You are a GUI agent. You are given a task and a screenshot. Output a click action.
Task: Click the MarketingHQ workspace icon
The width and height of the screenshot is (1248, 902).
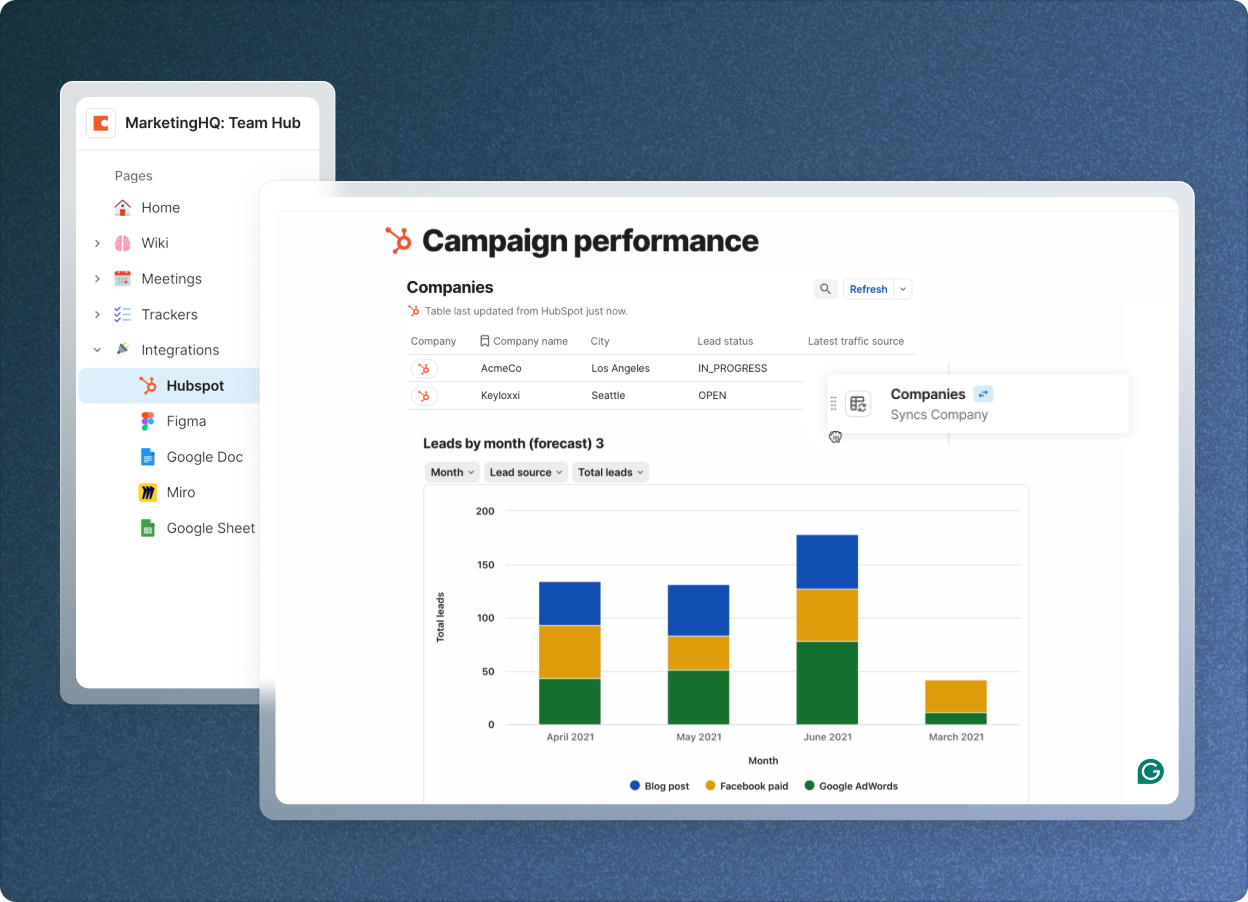(x=100, y=123)
